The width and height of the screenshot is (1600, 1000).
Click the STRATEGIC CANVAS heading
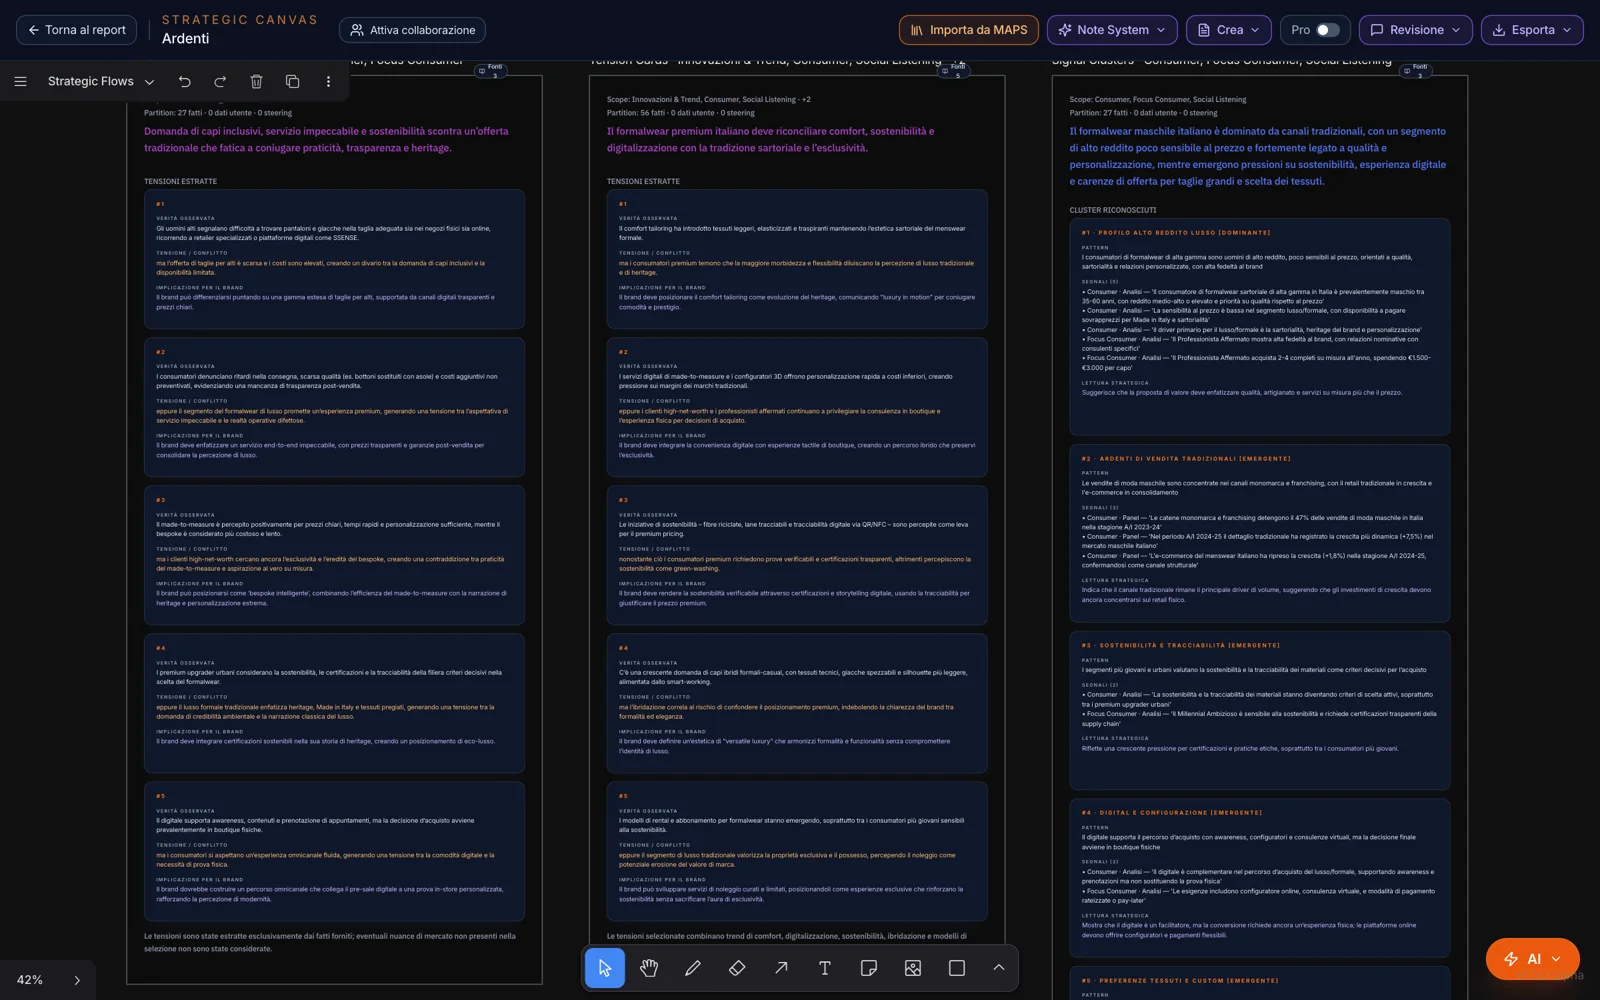(x=240, y=19)
